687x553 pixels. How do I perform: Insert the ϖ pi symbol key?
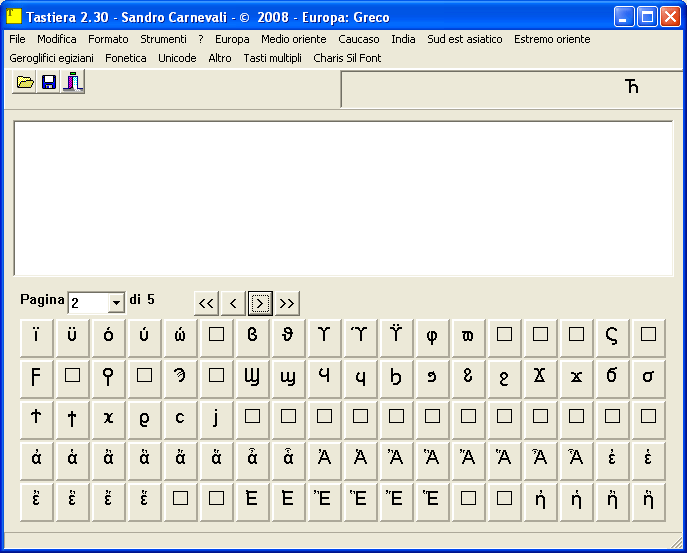(468, 337)
